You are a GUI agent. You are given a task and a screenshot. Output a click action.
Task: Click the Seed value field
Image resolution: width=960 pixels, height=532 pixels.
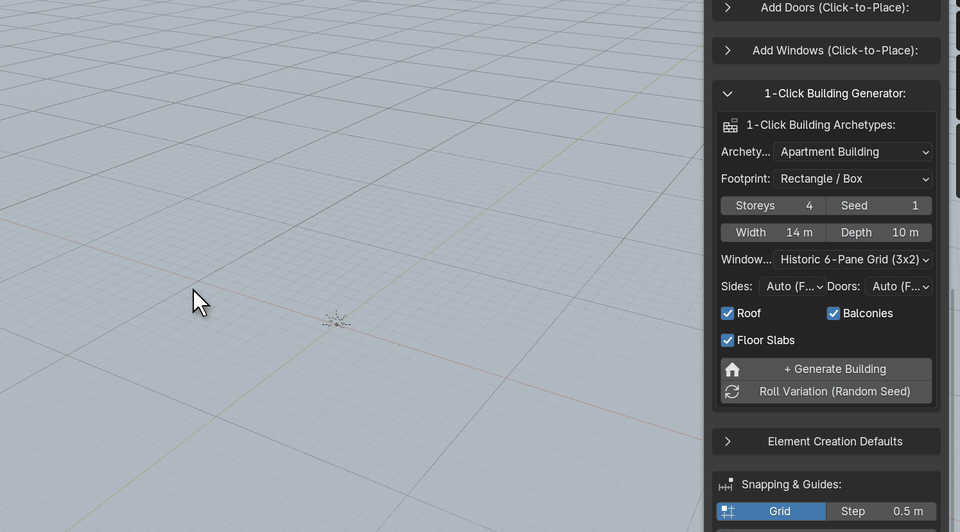tap(879, 206)
